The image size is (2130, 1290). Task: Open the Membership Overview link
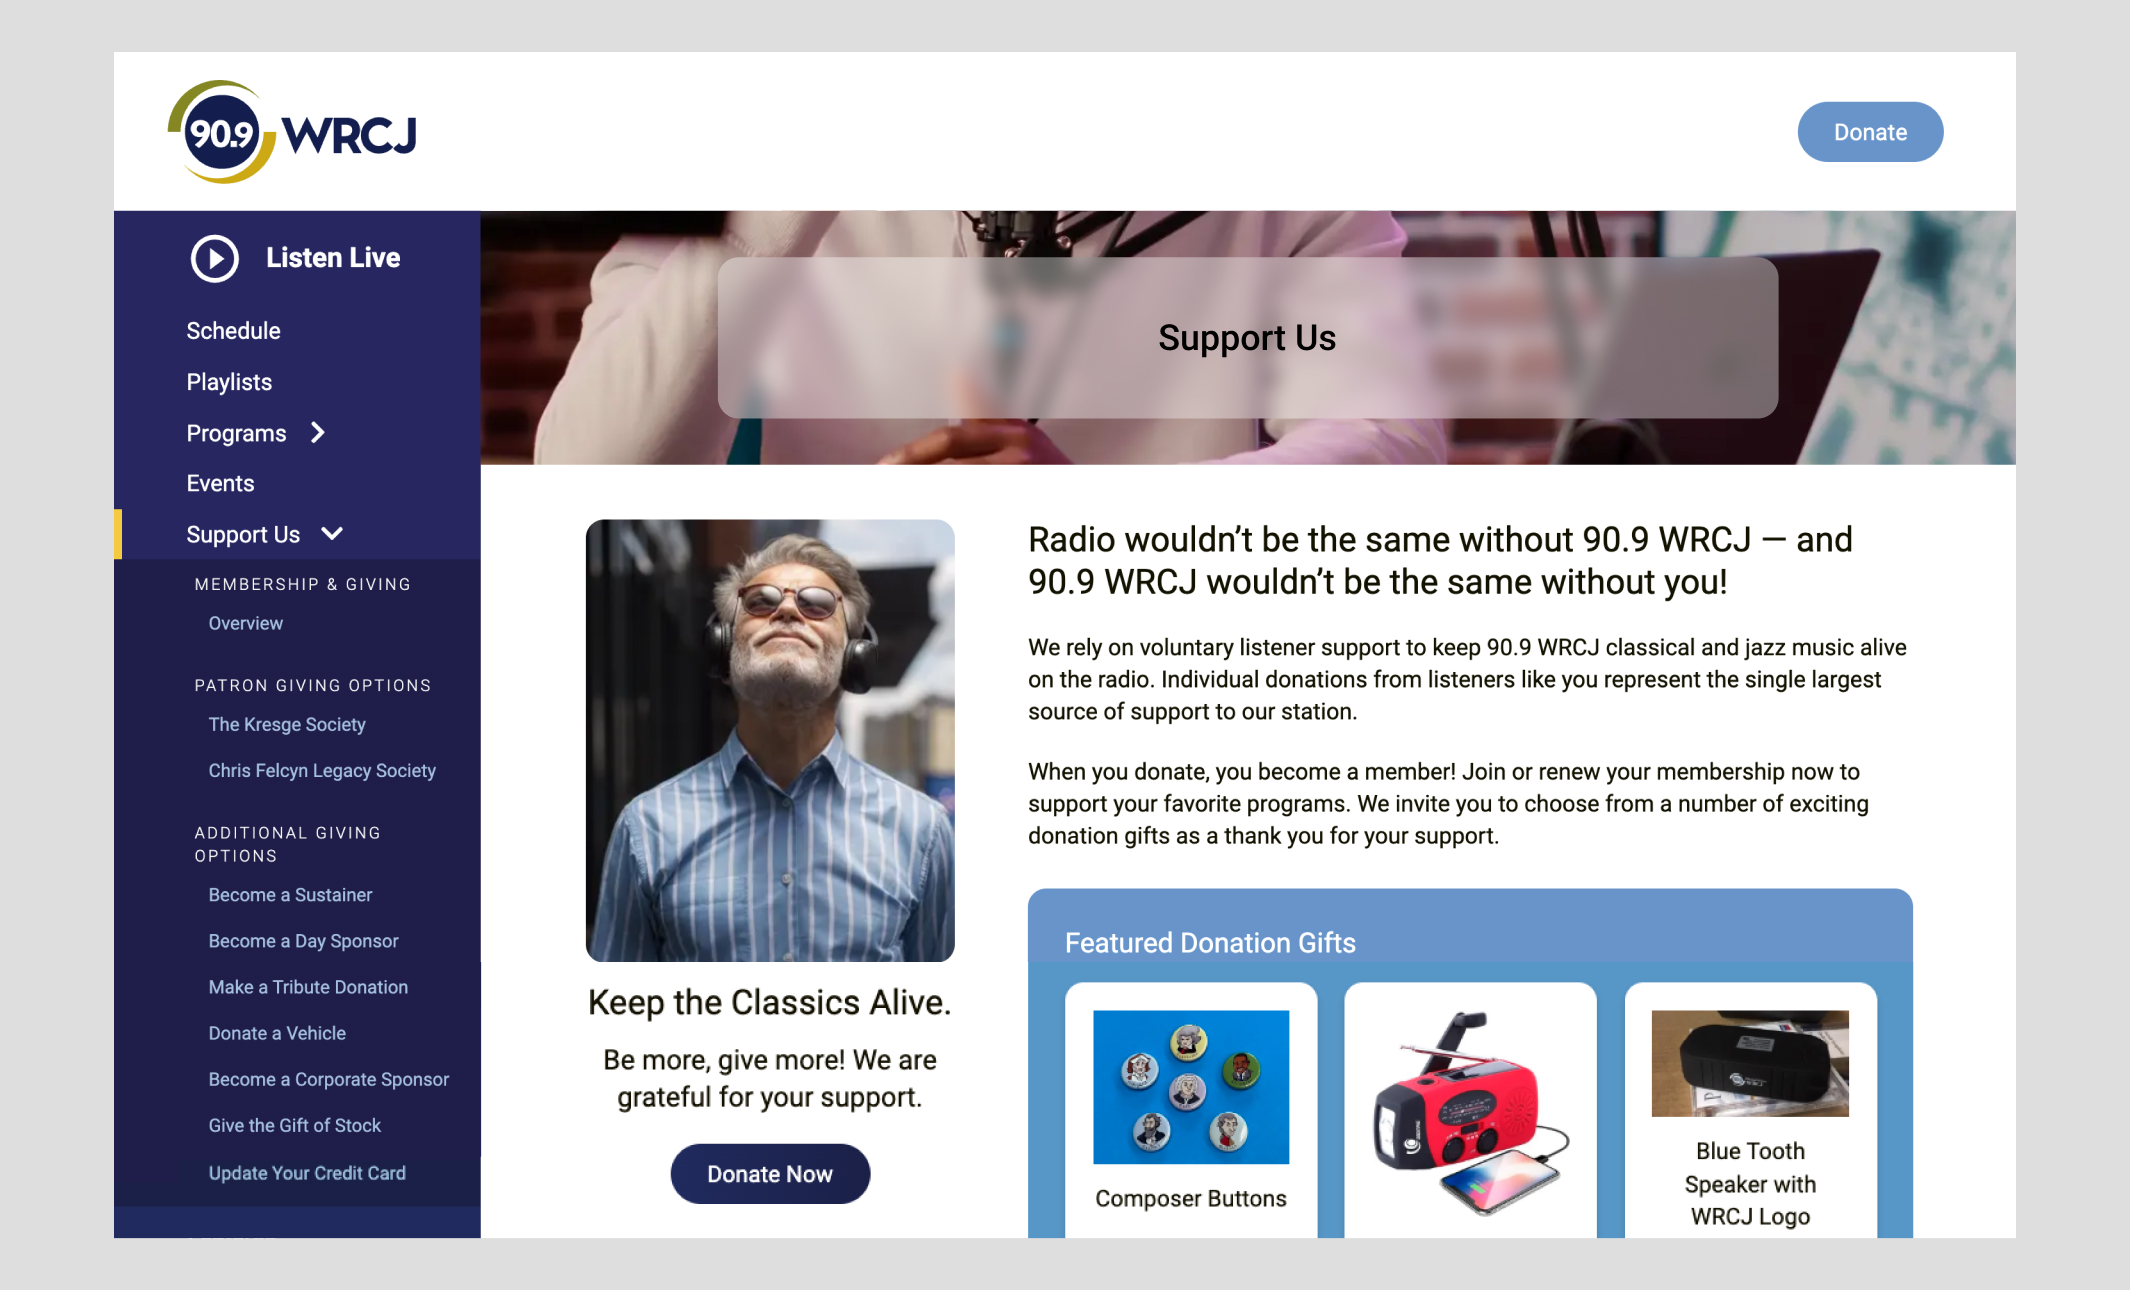(x=245, y=624)
